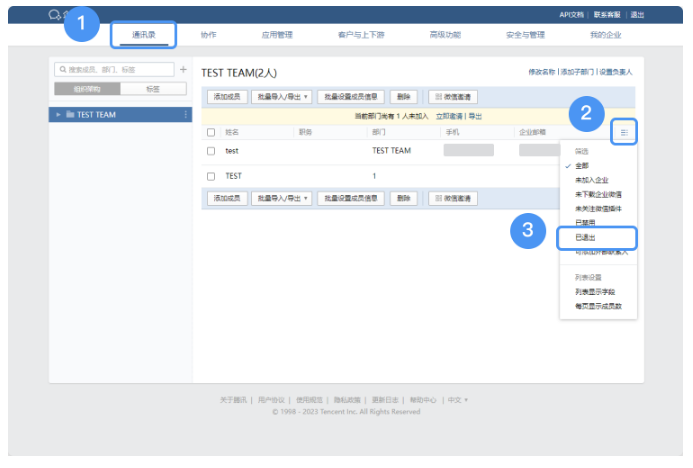Click top 添加成员 button
This screenshot has width=693, height=468.
pyautogui.click(x=226, y=97)
